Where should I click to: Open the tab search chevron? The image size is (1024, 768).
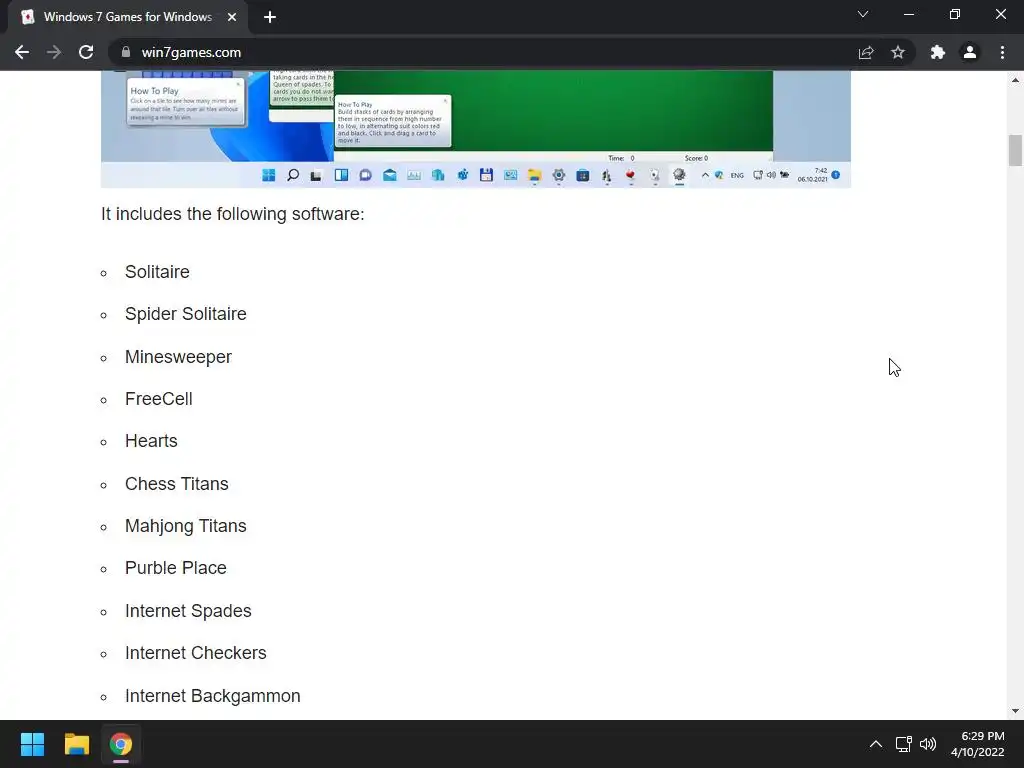863,14
